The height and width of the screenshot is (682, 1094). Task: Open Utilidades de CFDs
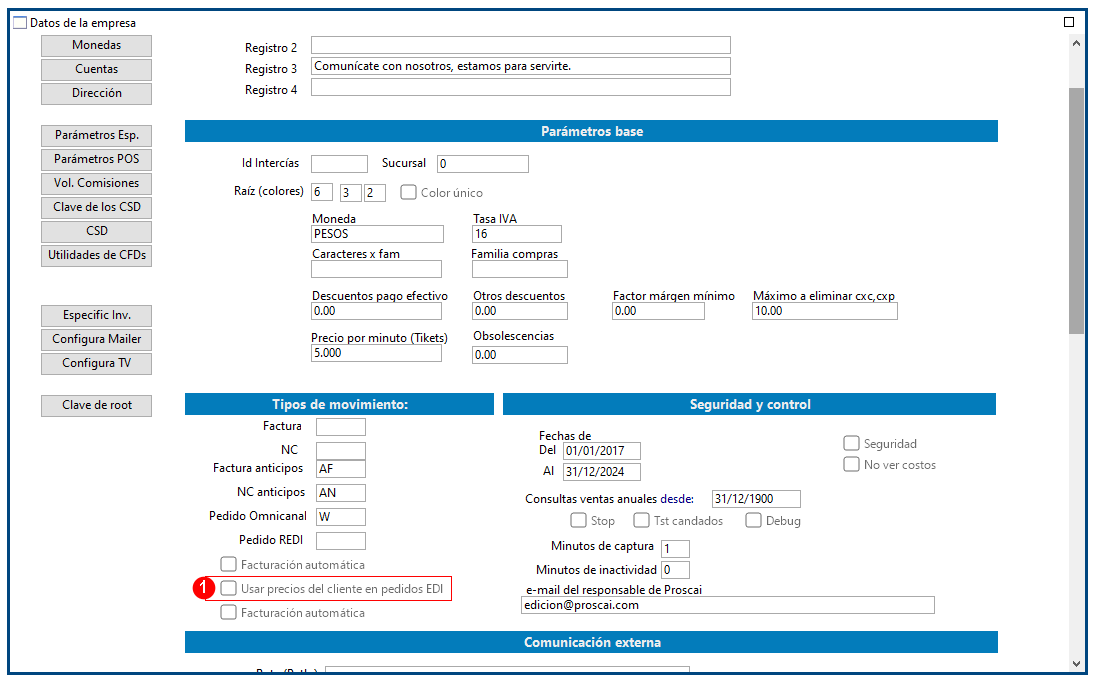pyautogui.click(x=96, y=255)
